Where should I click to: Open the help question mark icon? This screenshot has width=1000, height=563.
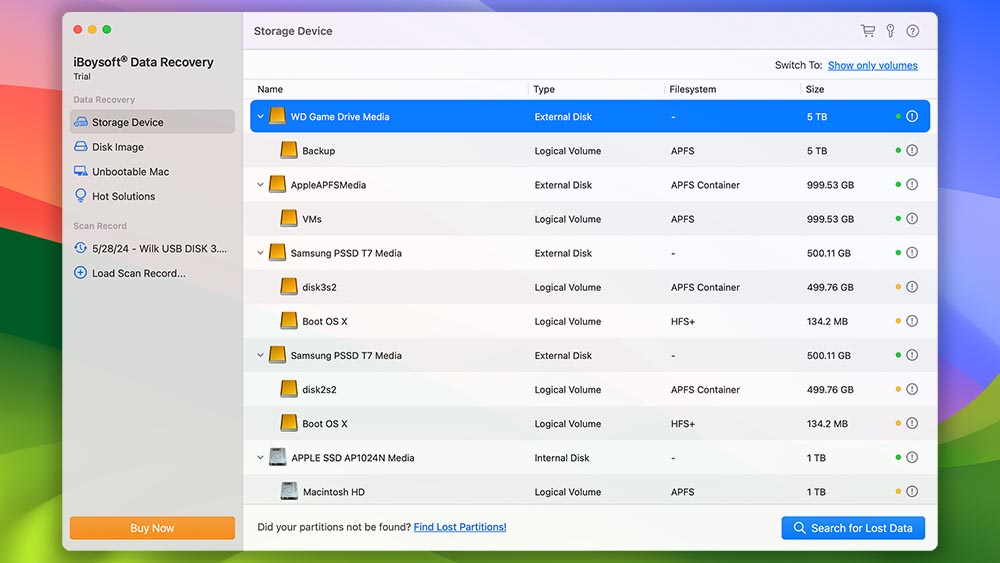click(x=913, y=31)
